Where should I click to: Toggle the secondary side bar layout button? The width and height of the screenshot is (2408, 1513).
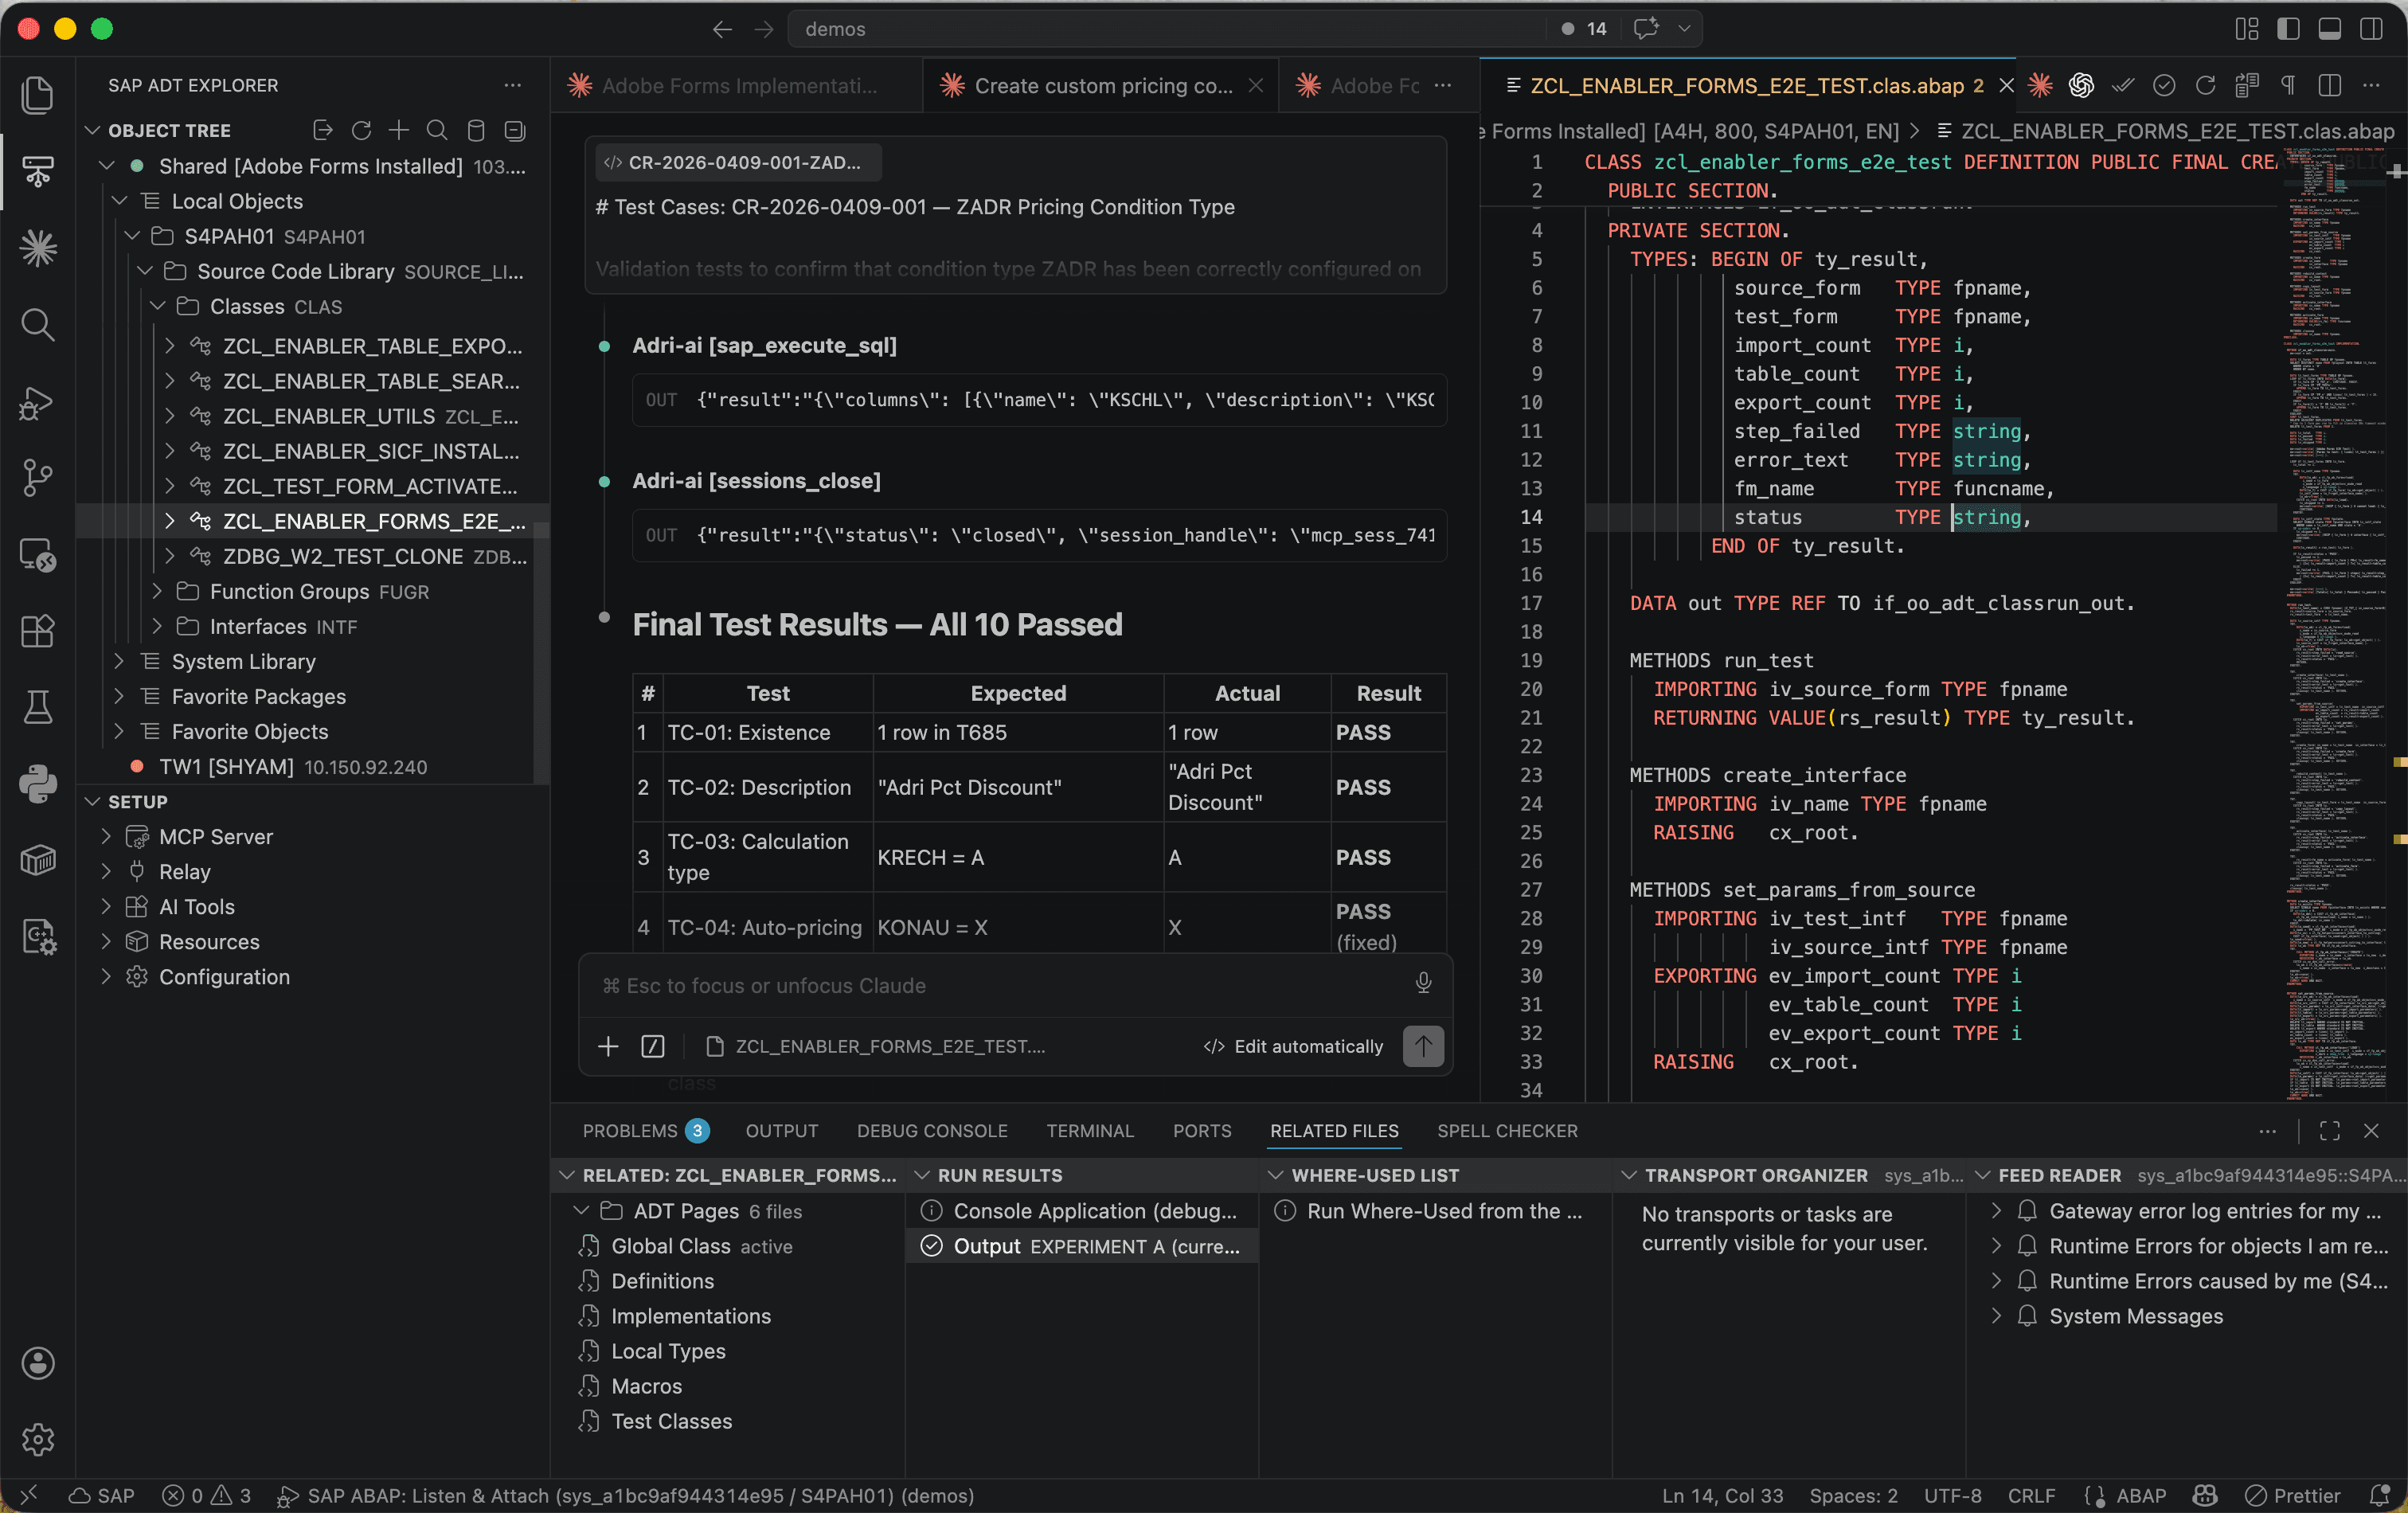(x=2371, y=29)
